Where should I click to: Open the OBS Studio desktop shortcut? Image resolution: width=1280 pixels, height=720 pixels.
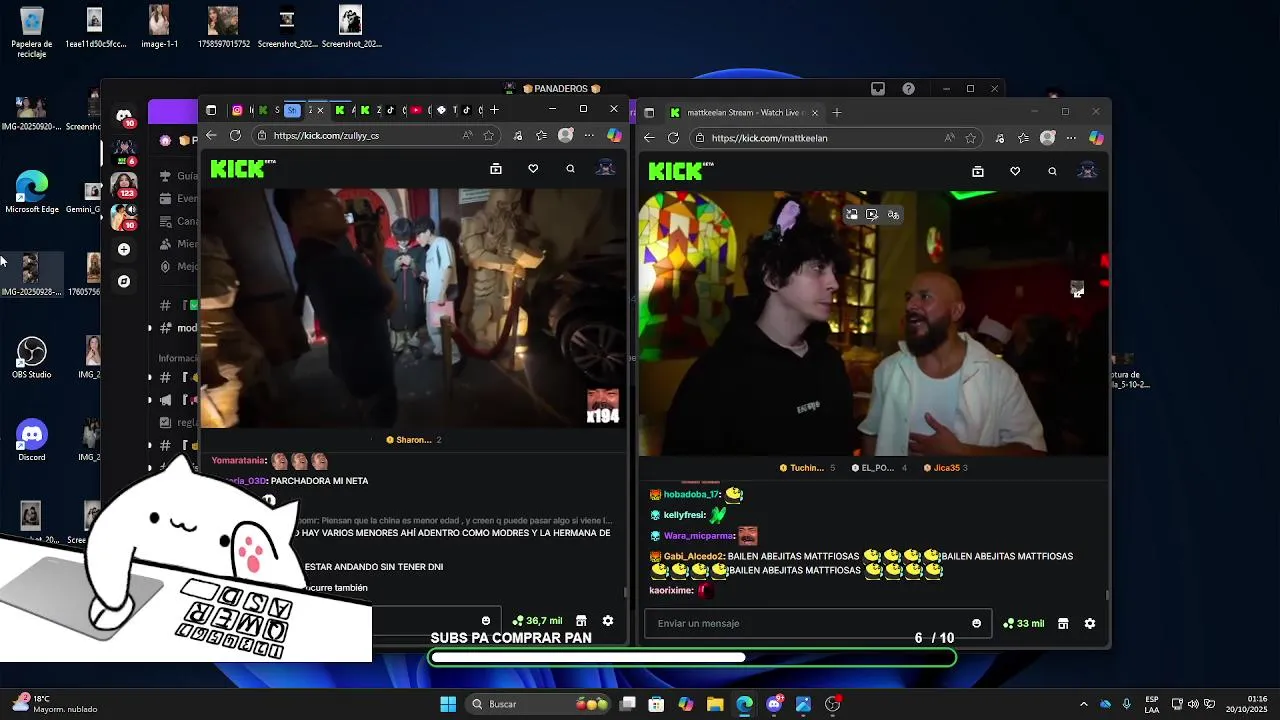(32, 358)
